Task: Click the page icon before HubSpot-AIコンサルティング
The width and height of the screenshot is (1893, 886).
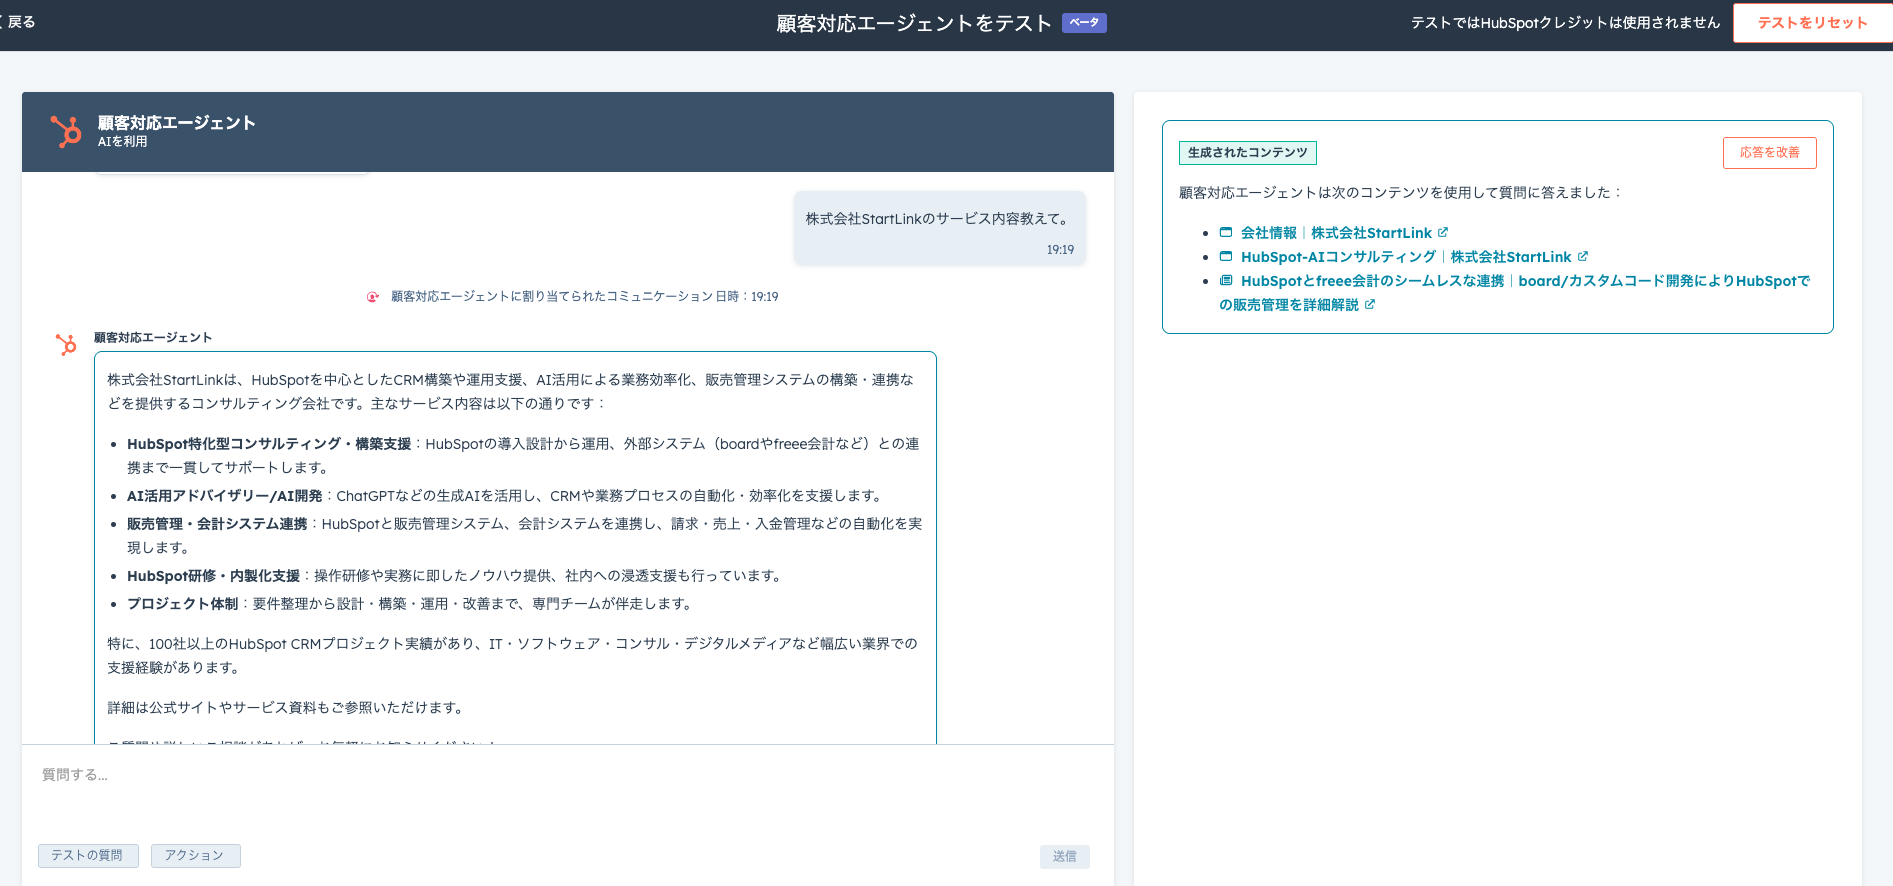Action: coord(1225,257)
